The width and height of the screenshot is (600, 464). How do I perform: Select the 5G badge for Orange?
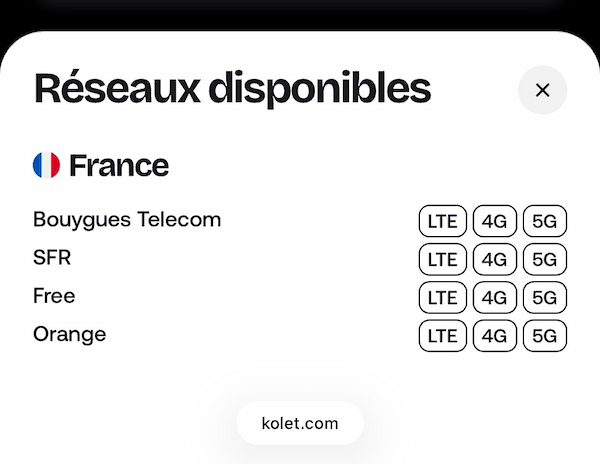click(545, 335)
